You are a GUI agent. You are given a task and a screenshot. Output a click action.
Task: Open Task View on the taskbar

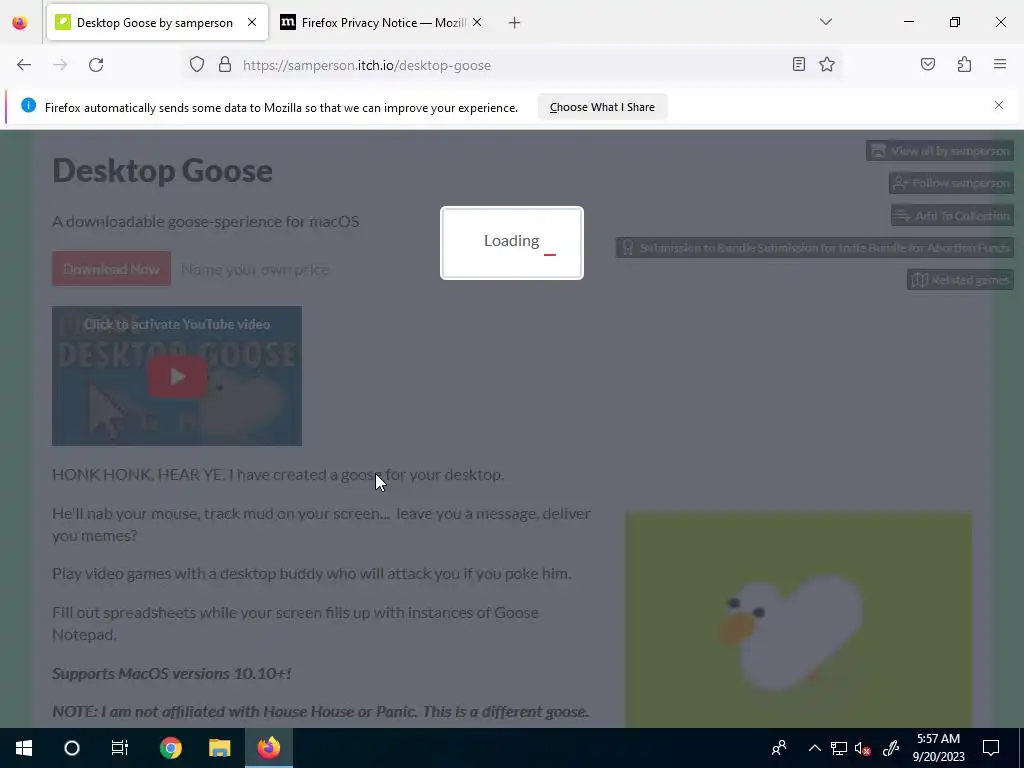pyautogui.click(x=120, y=748)
